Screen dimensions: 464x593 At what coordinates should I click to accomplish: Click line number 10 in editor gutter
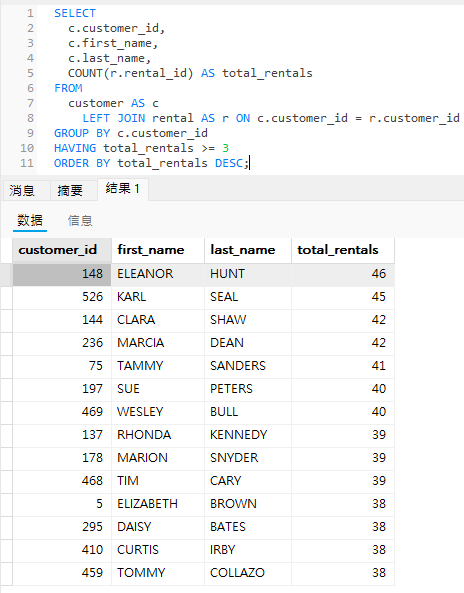(27, 148)
